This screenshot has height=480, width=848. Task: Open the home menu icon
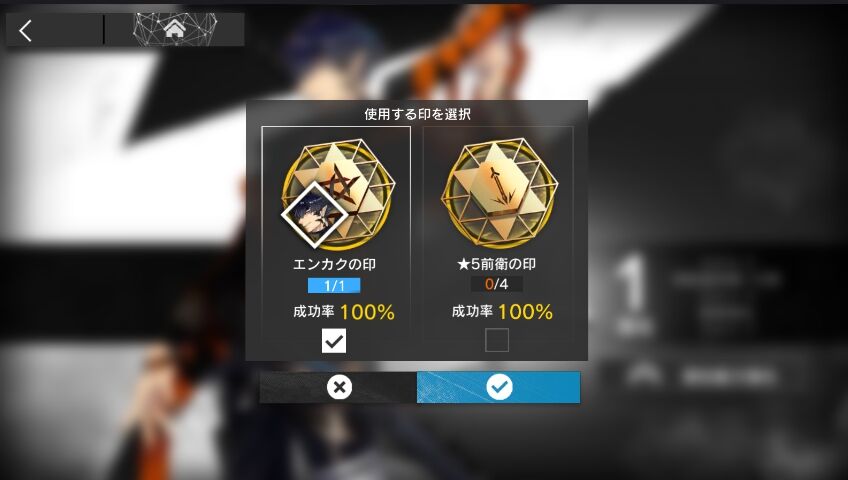pos(174,29)
